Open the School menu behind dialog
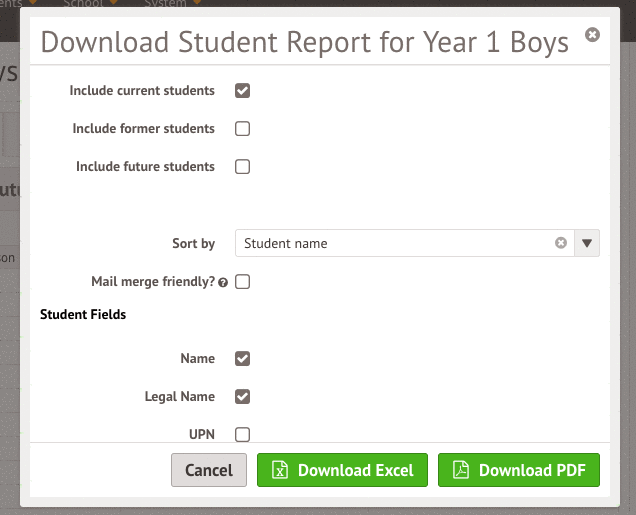Image resolution: width=636 pixels, height=515 pixels. click(90, 3)
